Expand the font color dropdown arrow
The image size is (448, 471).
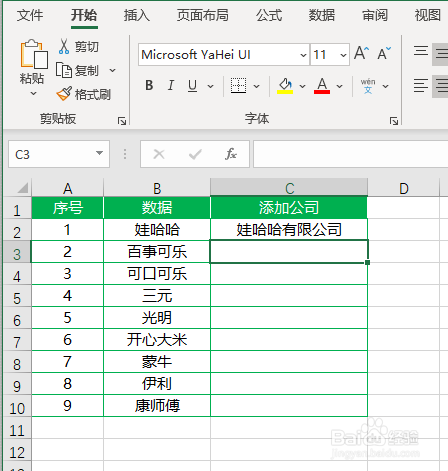click(x=339, y=86)
